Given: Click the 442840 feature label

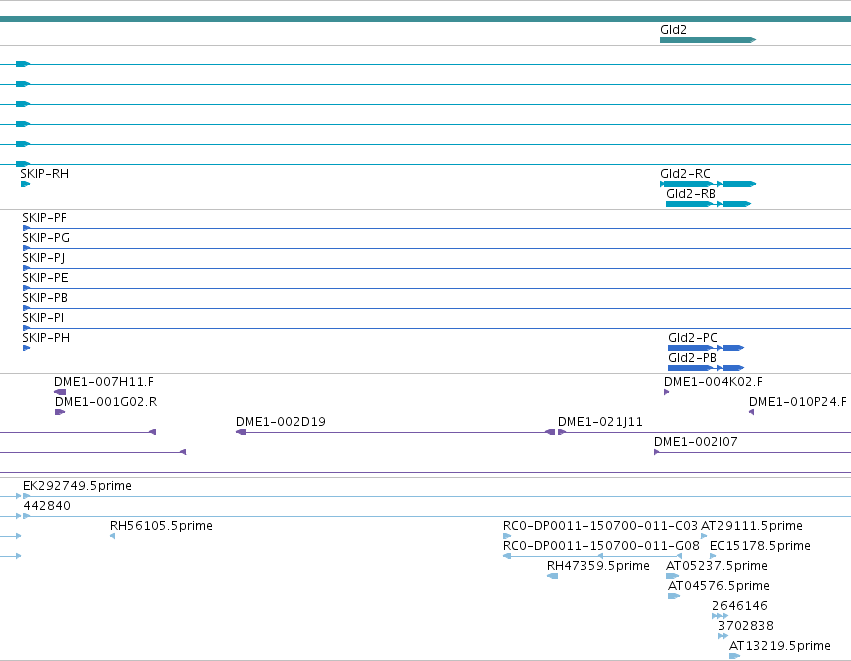Looking at the screenshot, I should point(47,506).
